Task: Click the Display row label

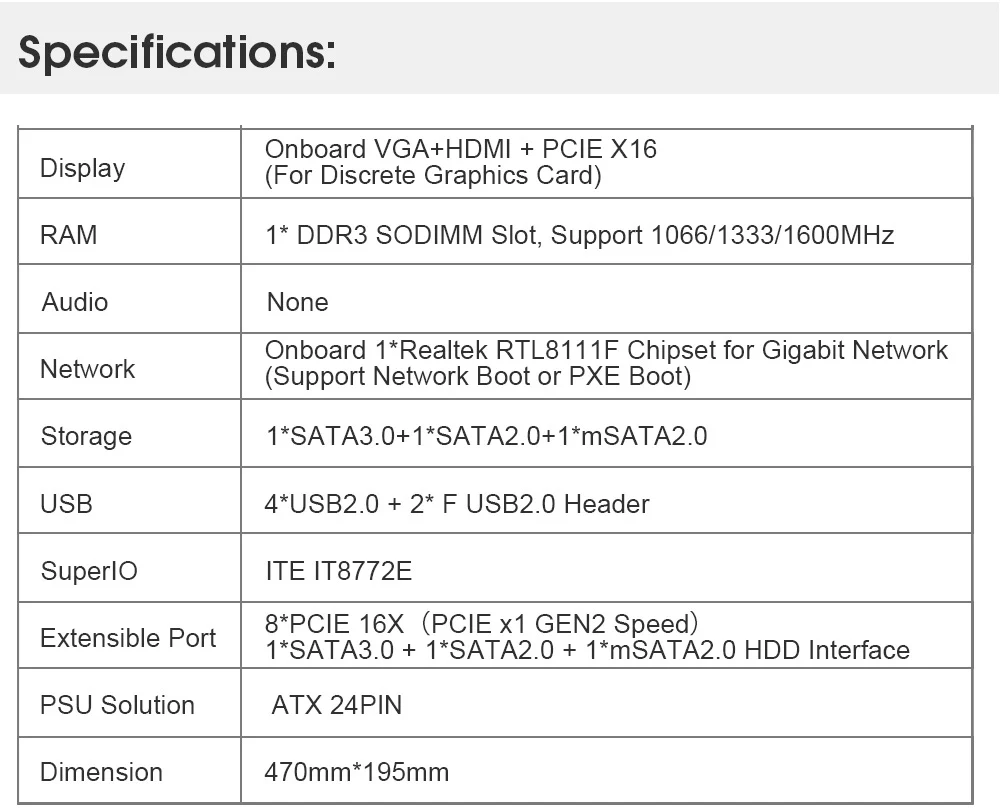Action: pos(82,168)
